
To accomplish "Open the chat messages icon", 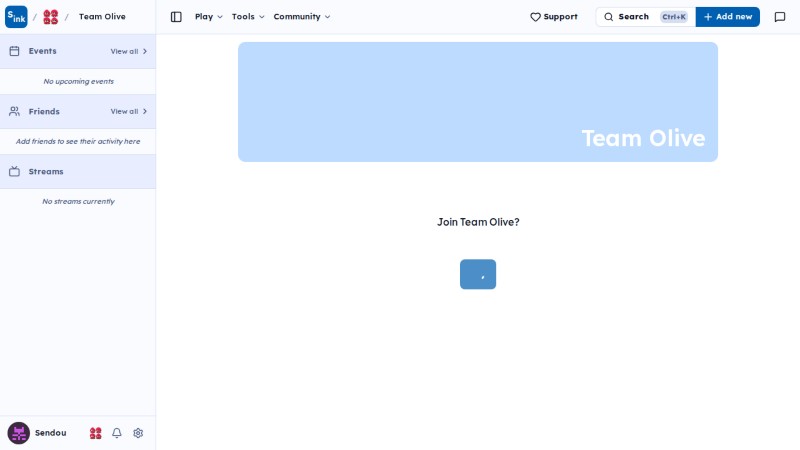I will pyautogui.click(x=780, y=17).
